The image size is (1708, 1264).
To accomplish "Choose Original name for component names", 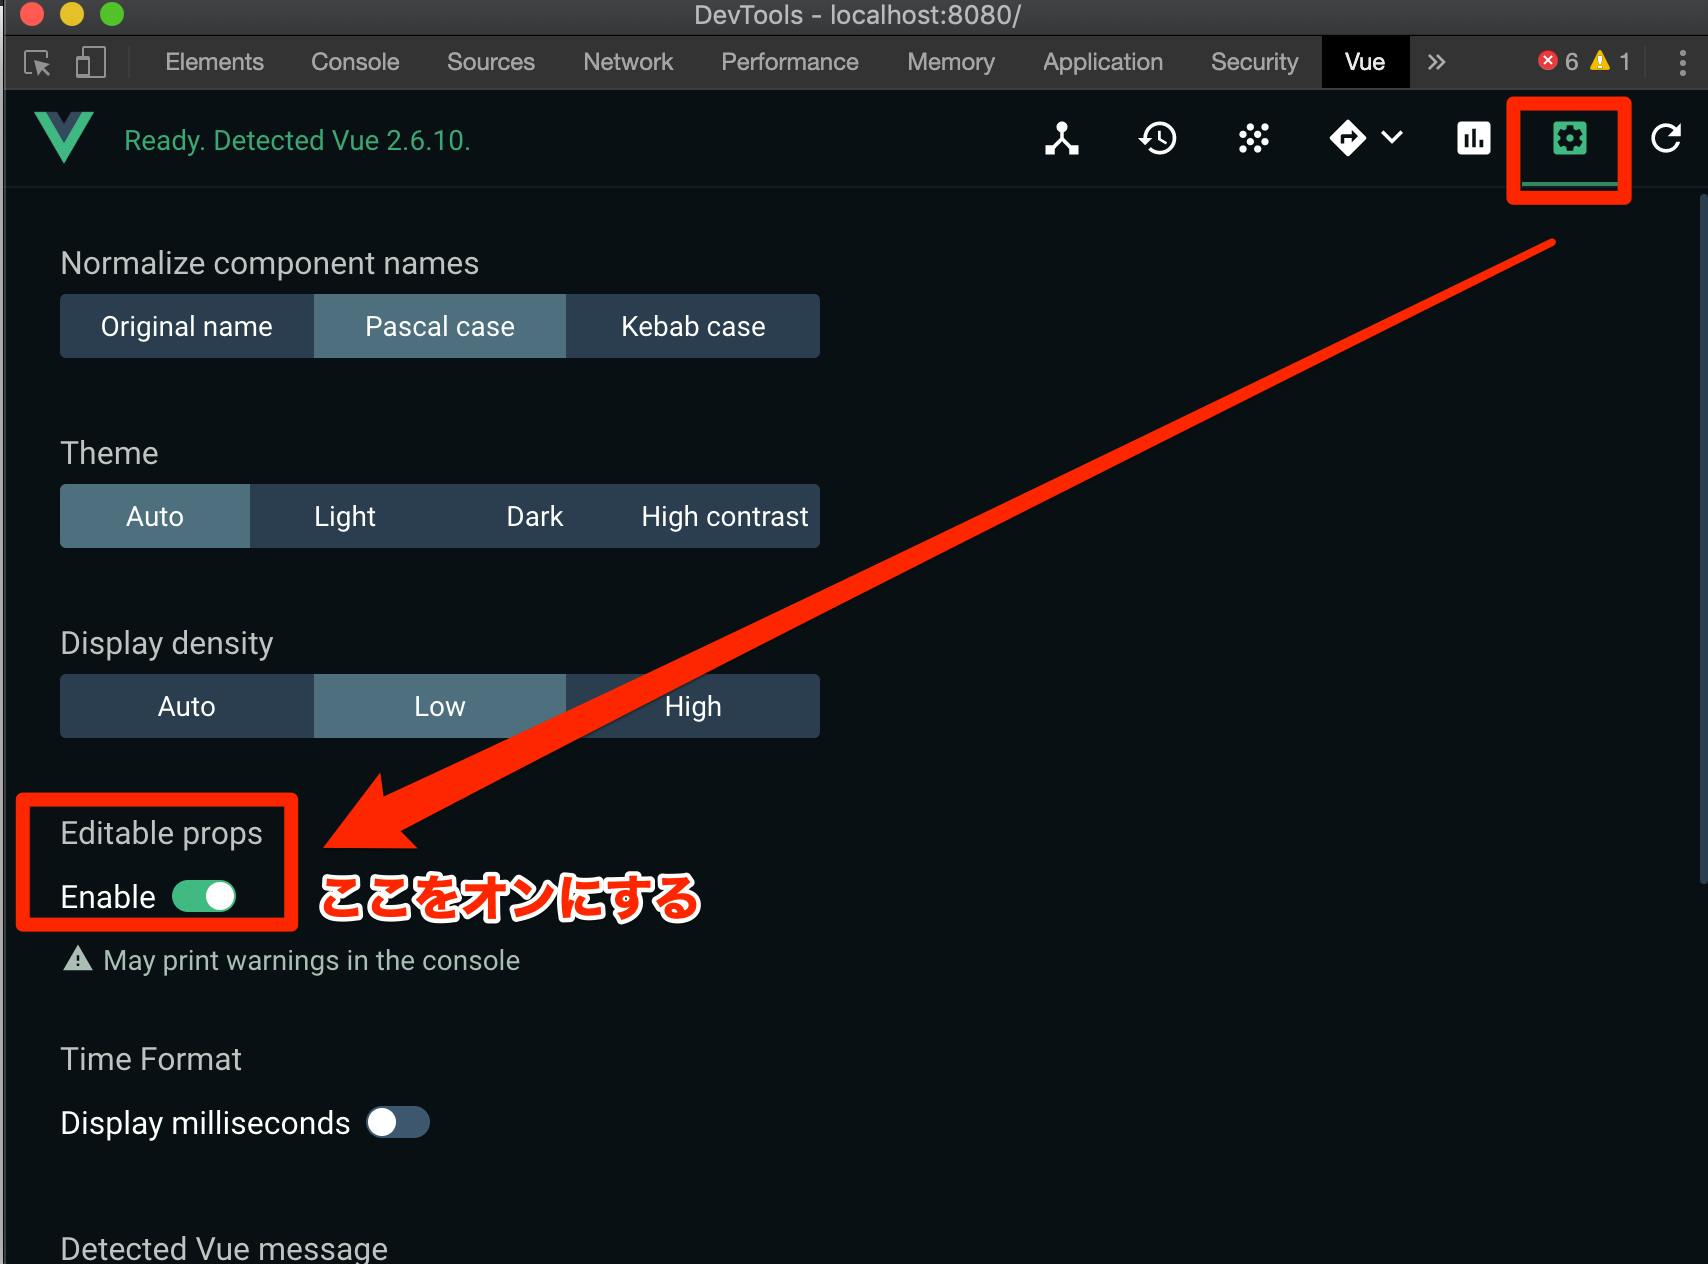I will (187, 326).
